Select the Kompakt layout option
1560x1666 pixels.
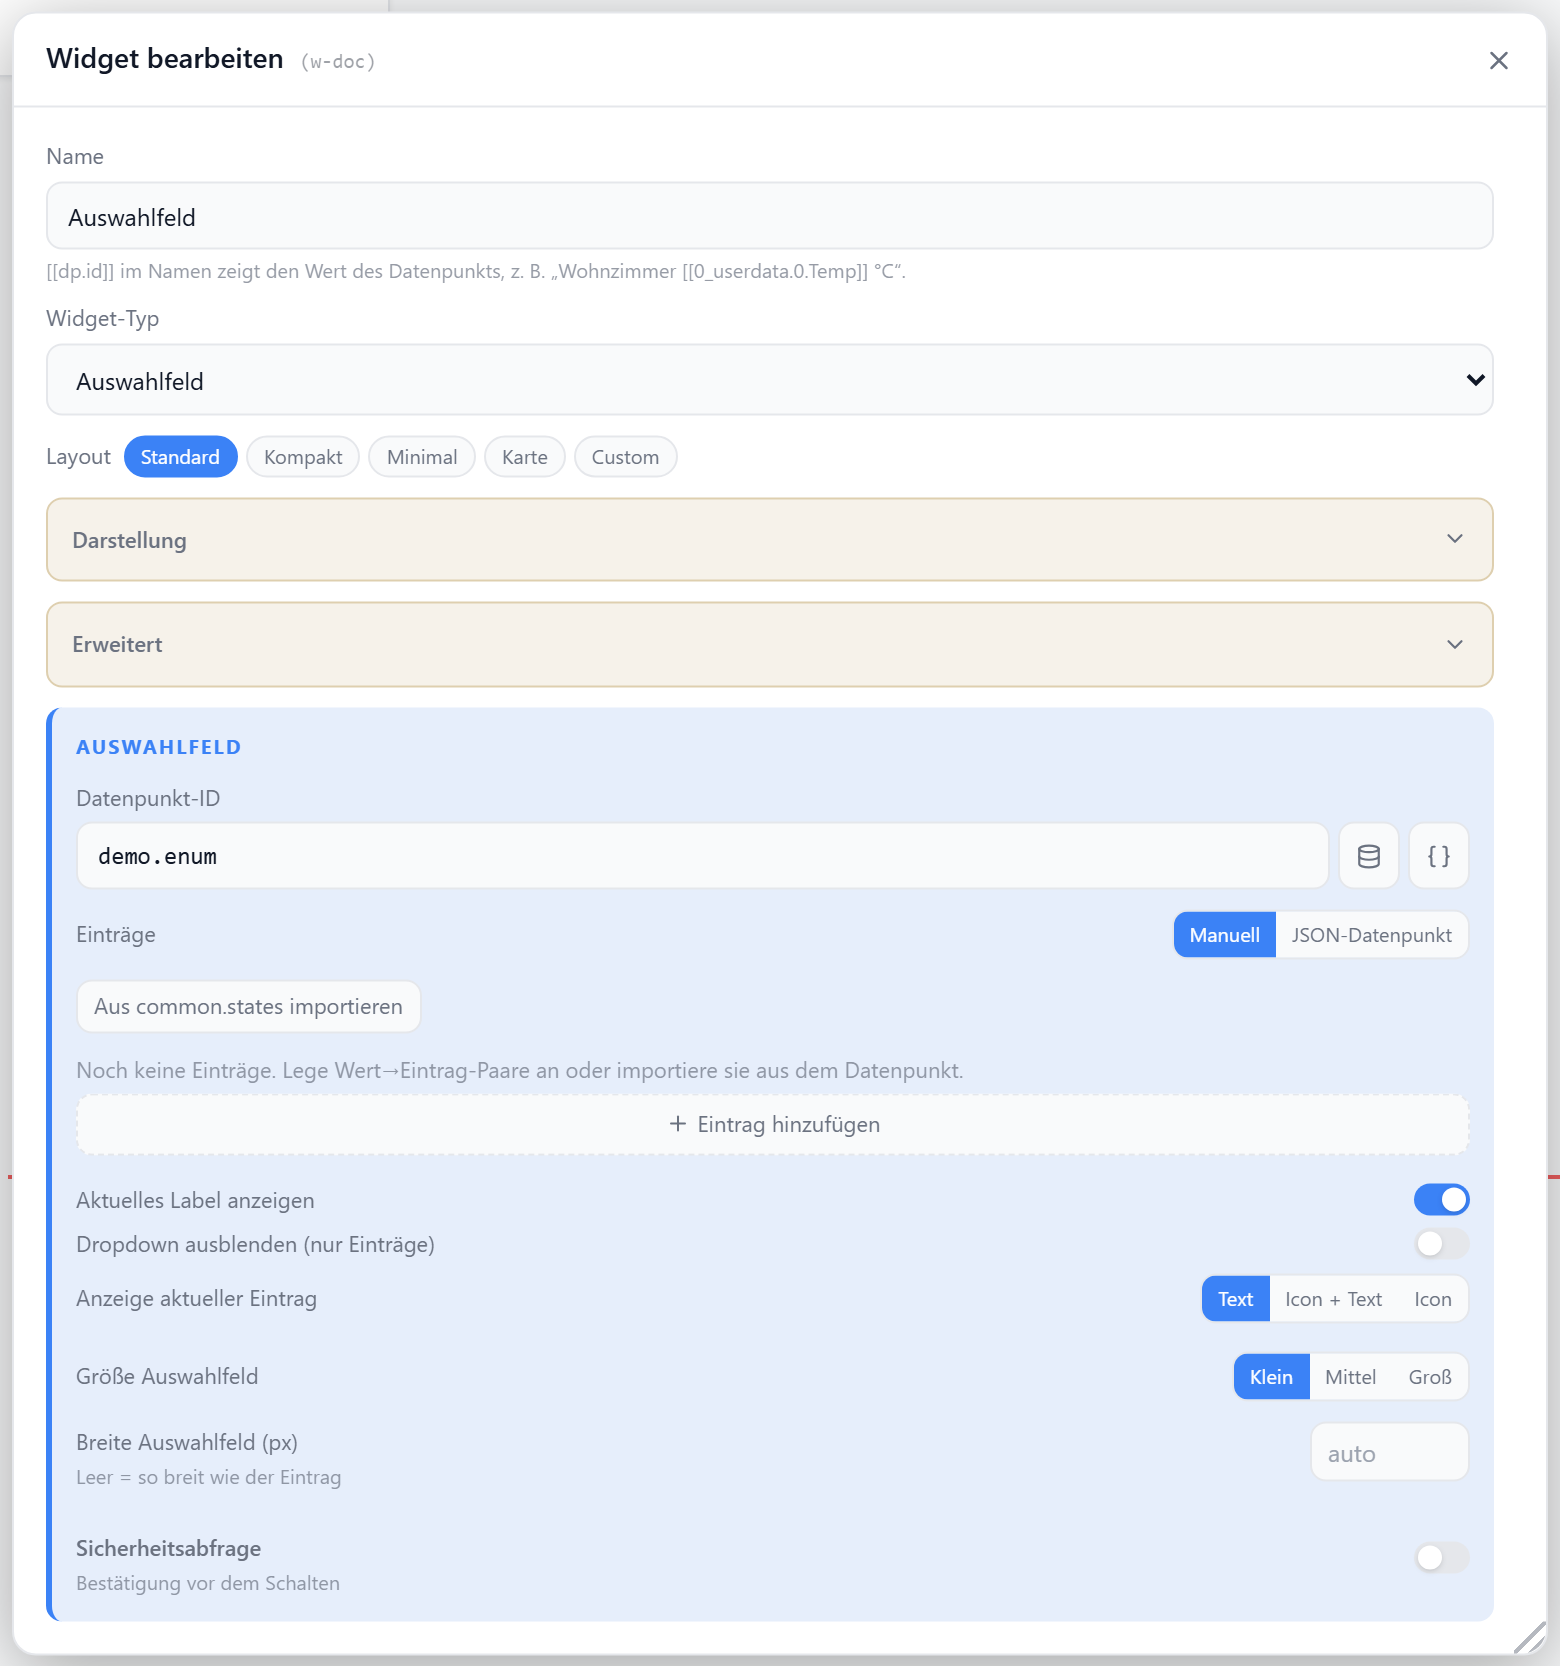[303, 457]
